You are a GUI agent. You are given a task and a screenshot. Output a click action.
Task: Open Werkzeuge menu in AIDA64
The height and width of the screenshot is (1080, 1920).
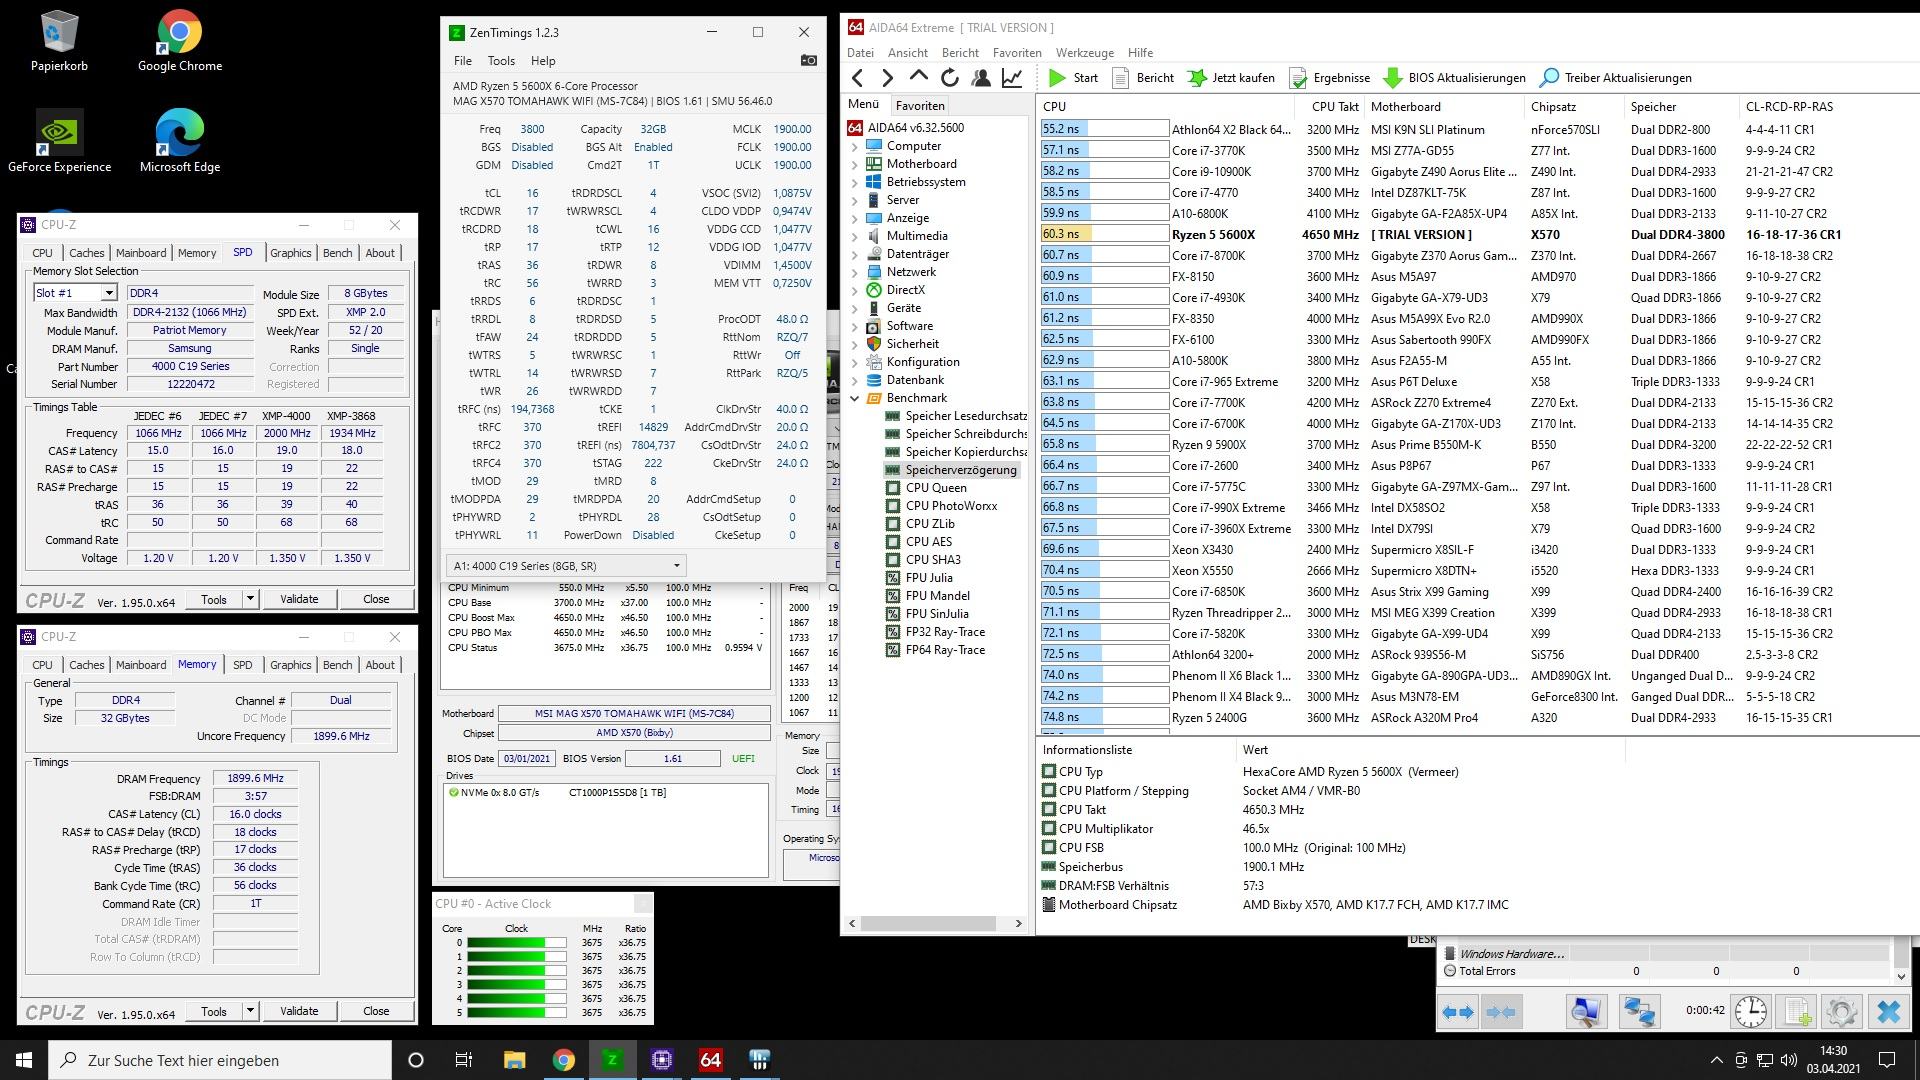click(1084, 53)
